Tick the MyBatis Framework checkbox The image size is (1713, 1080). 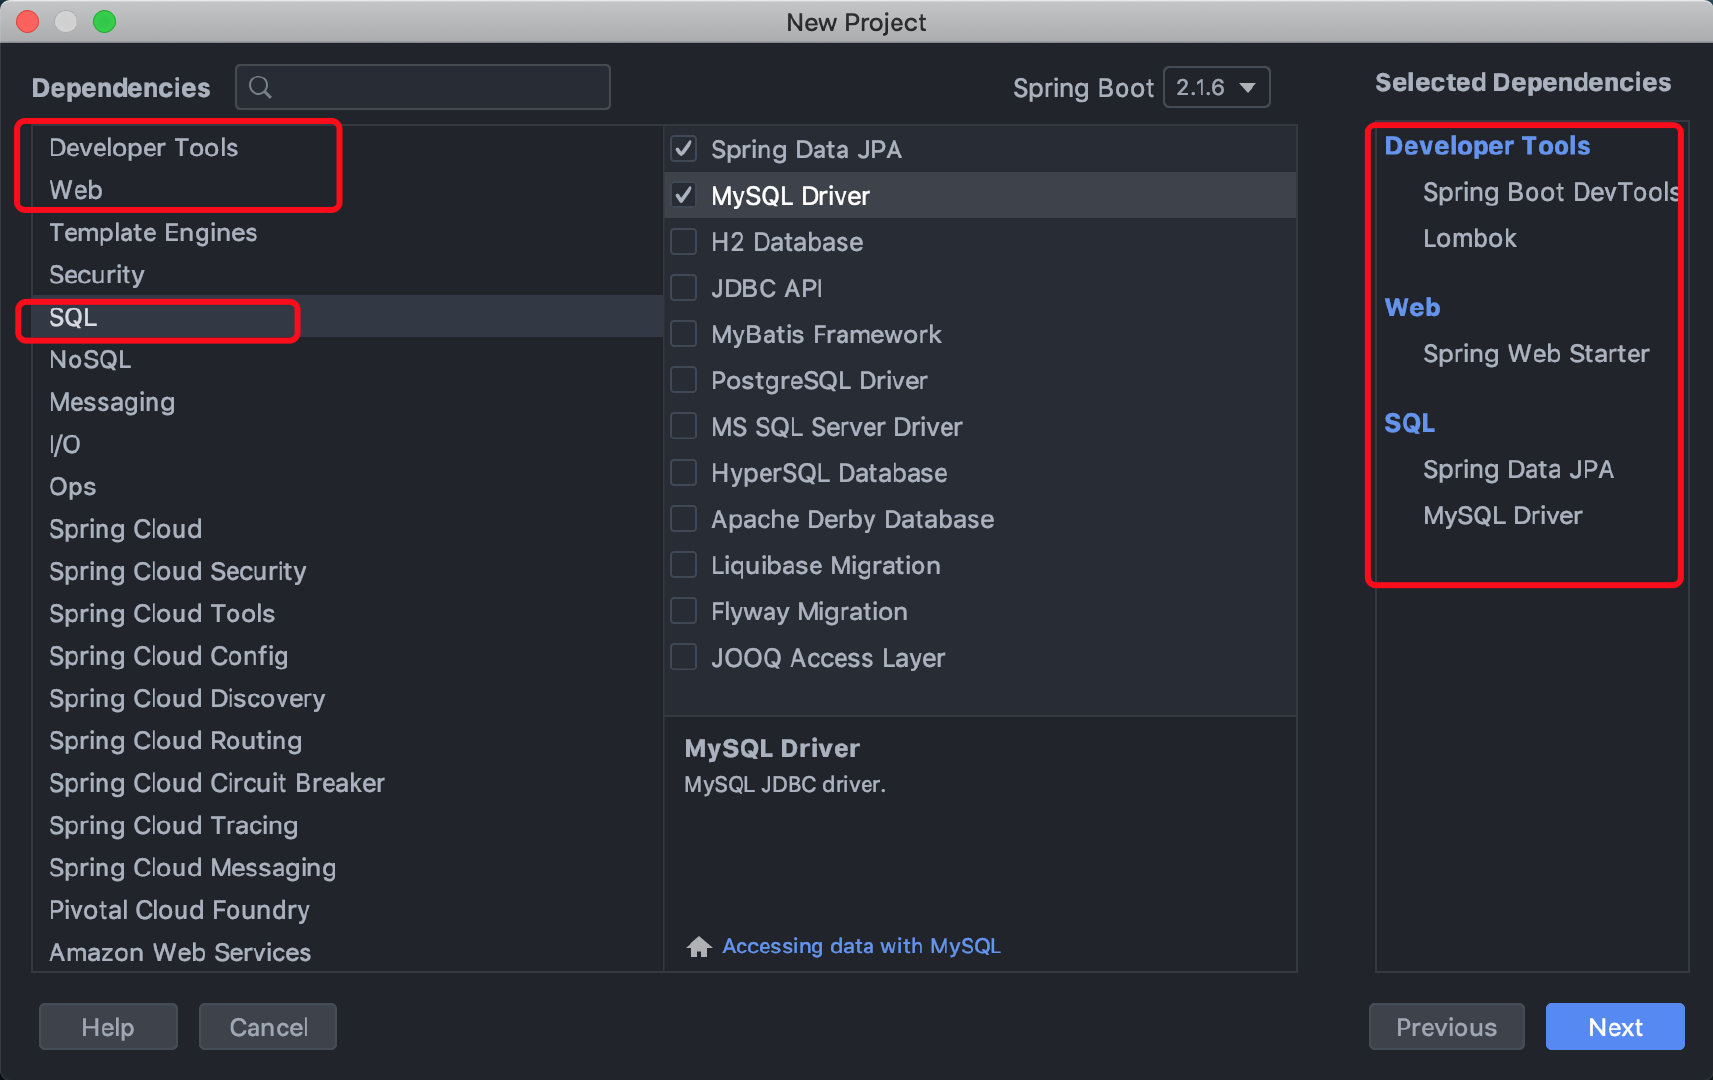pyautogui.click(x=684, y=334)
